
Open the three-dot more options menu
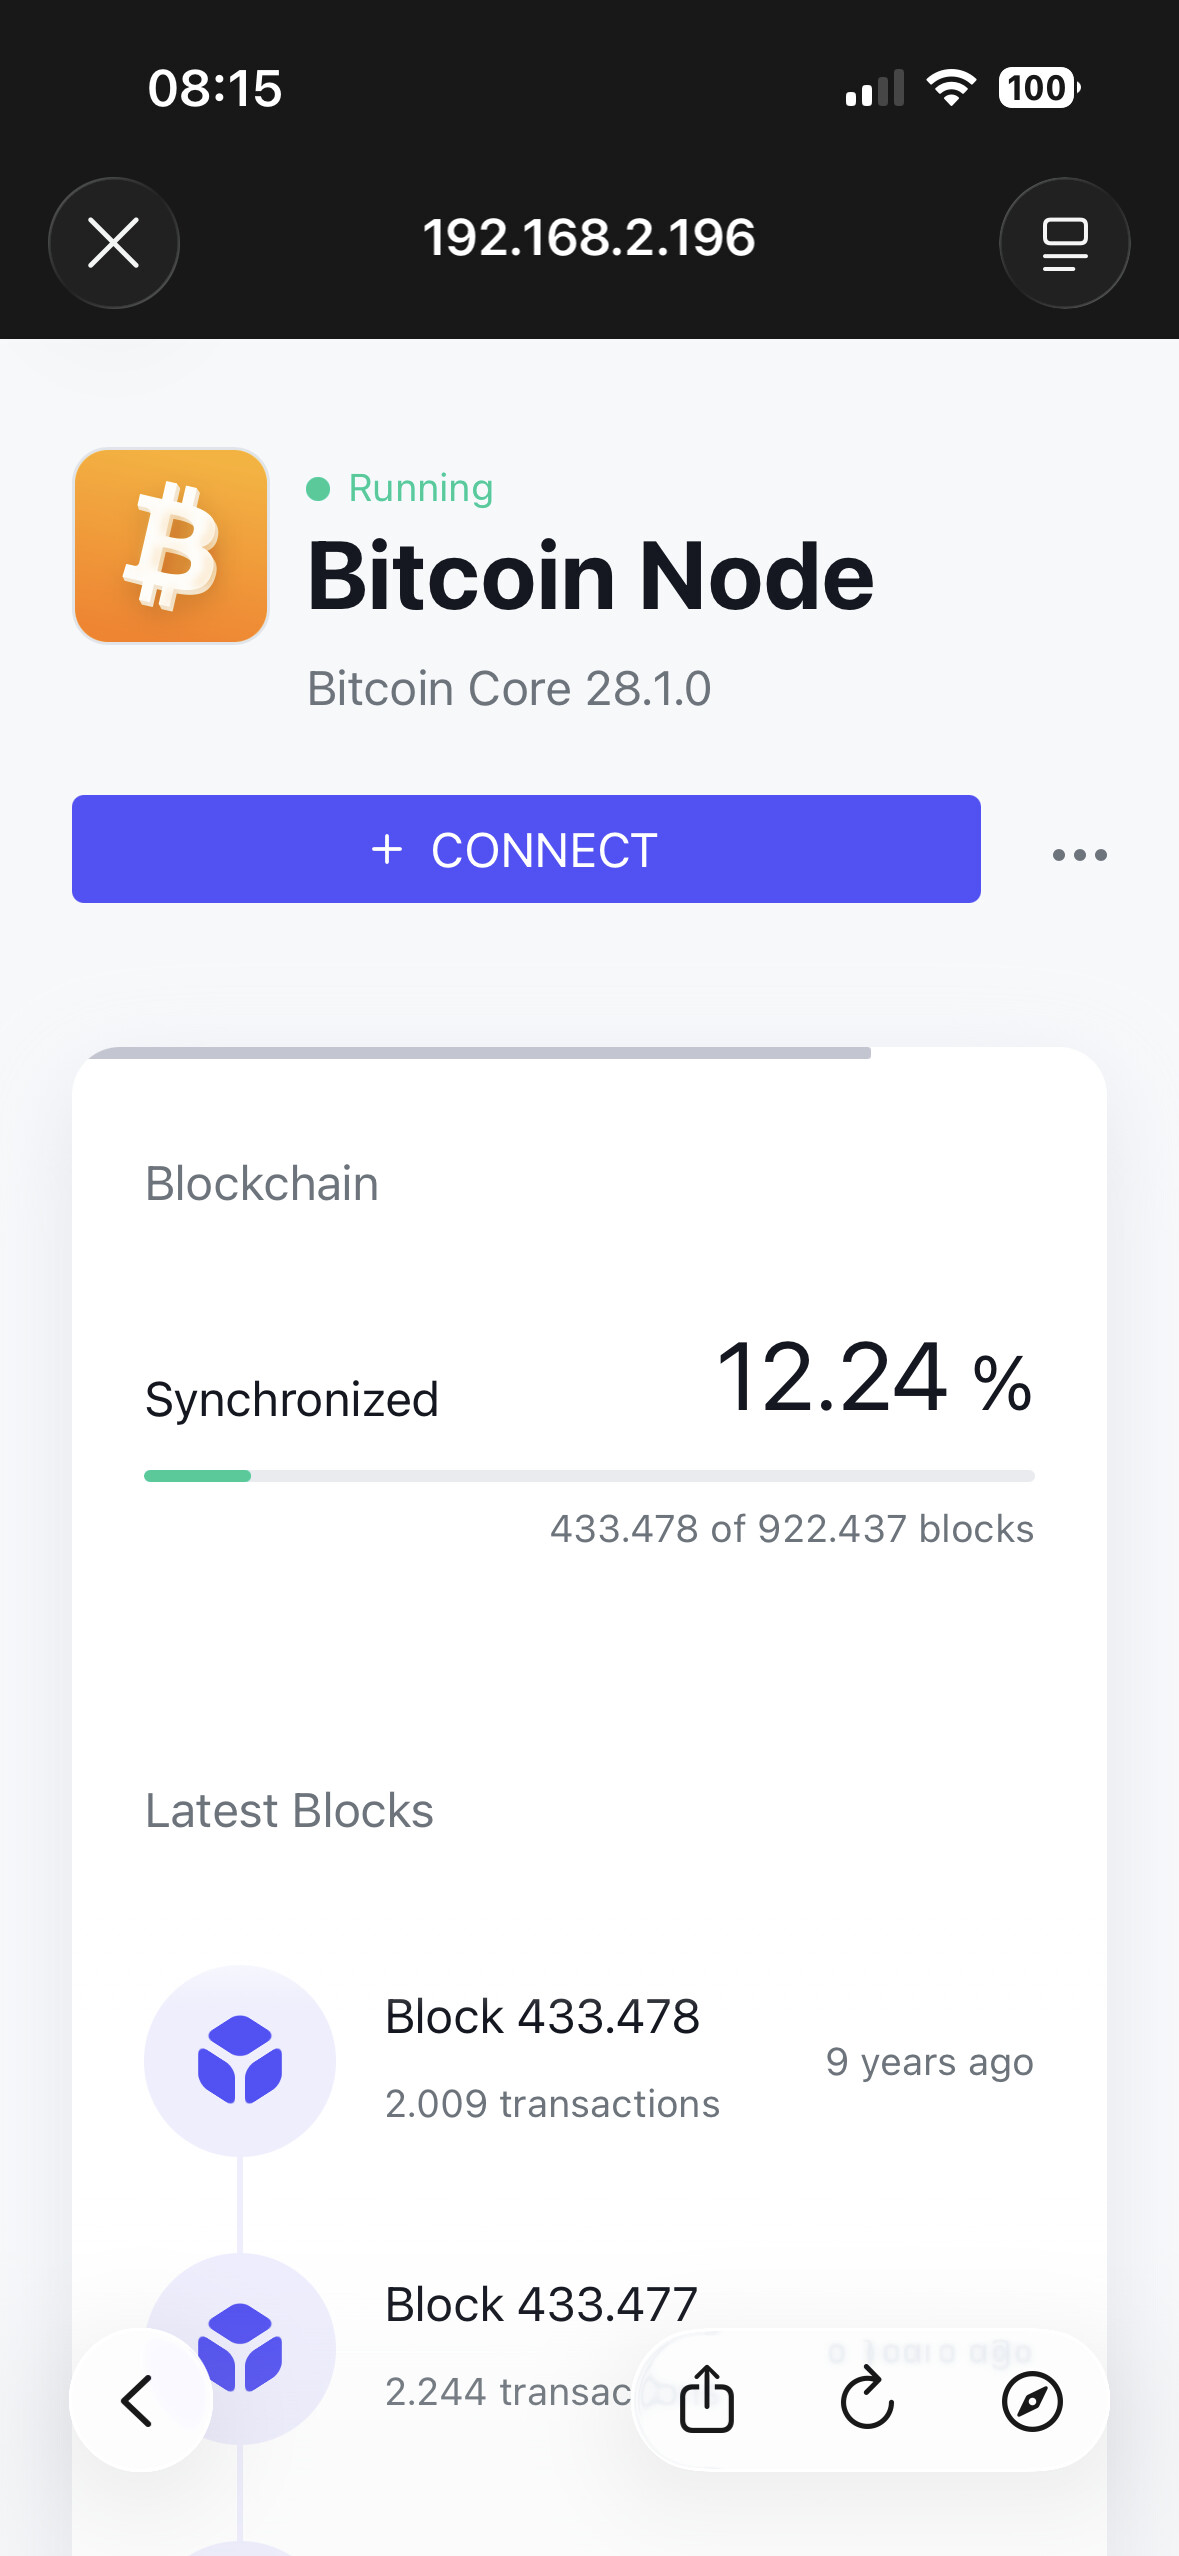[1079, 854]
